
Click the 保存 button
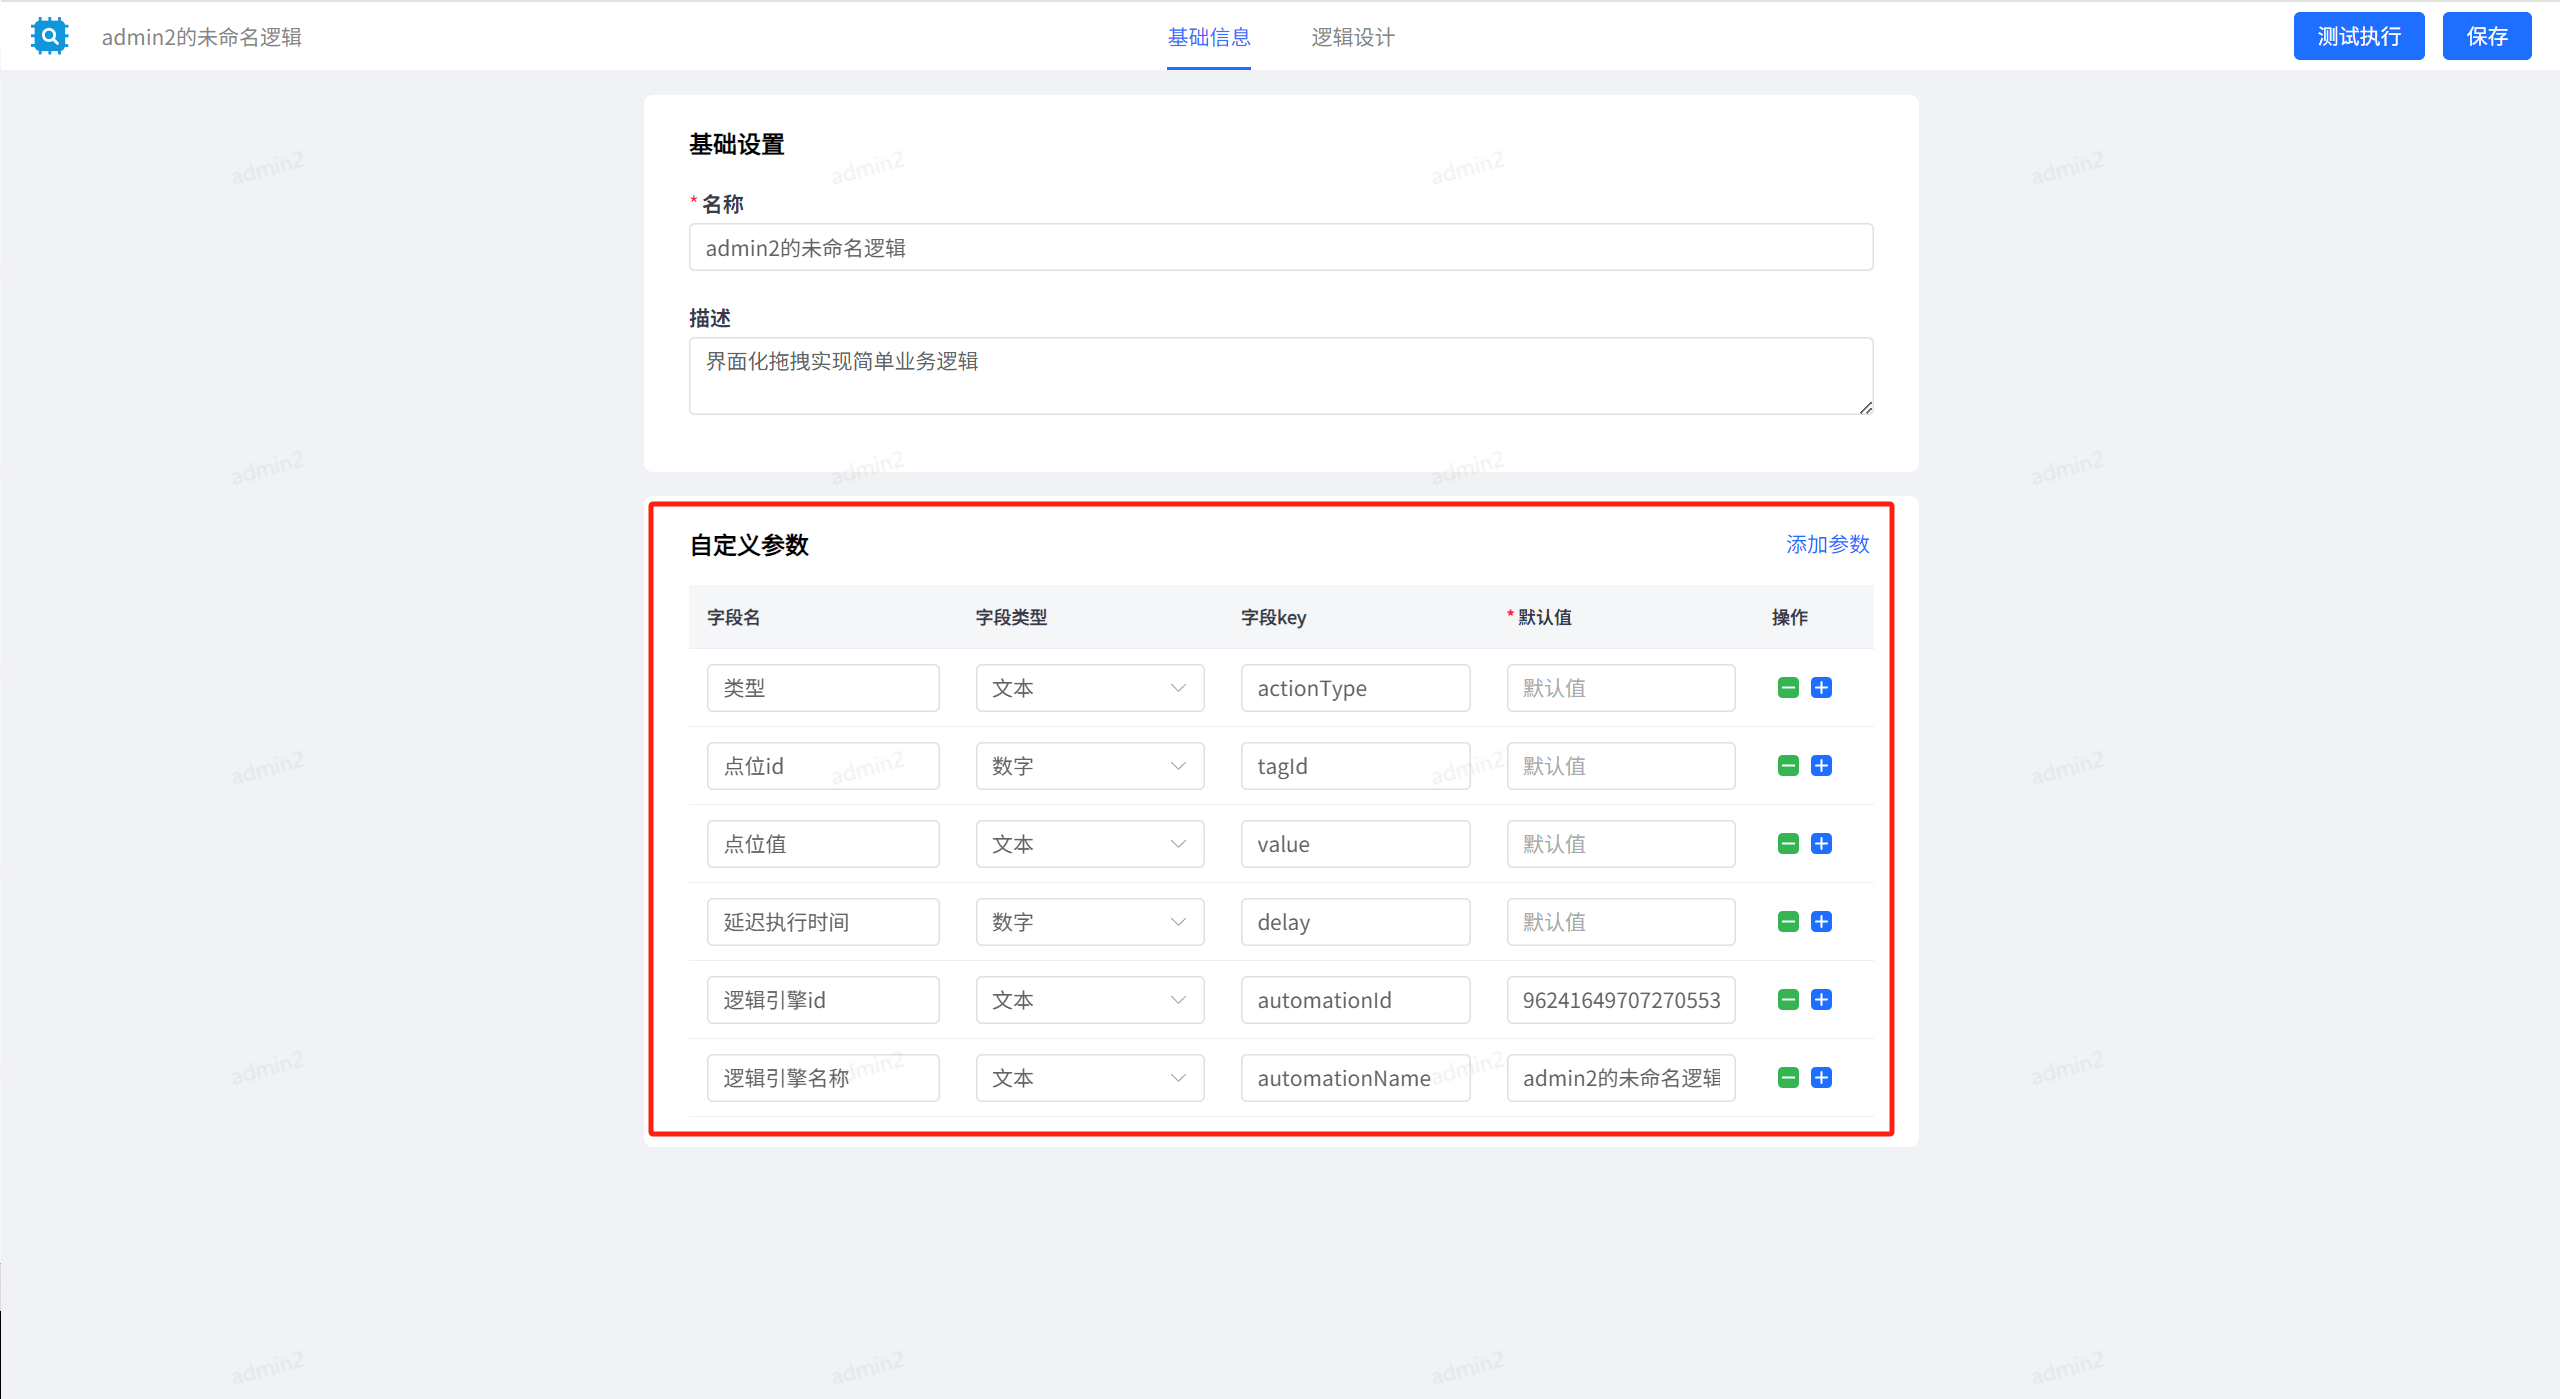[2487, 36]
